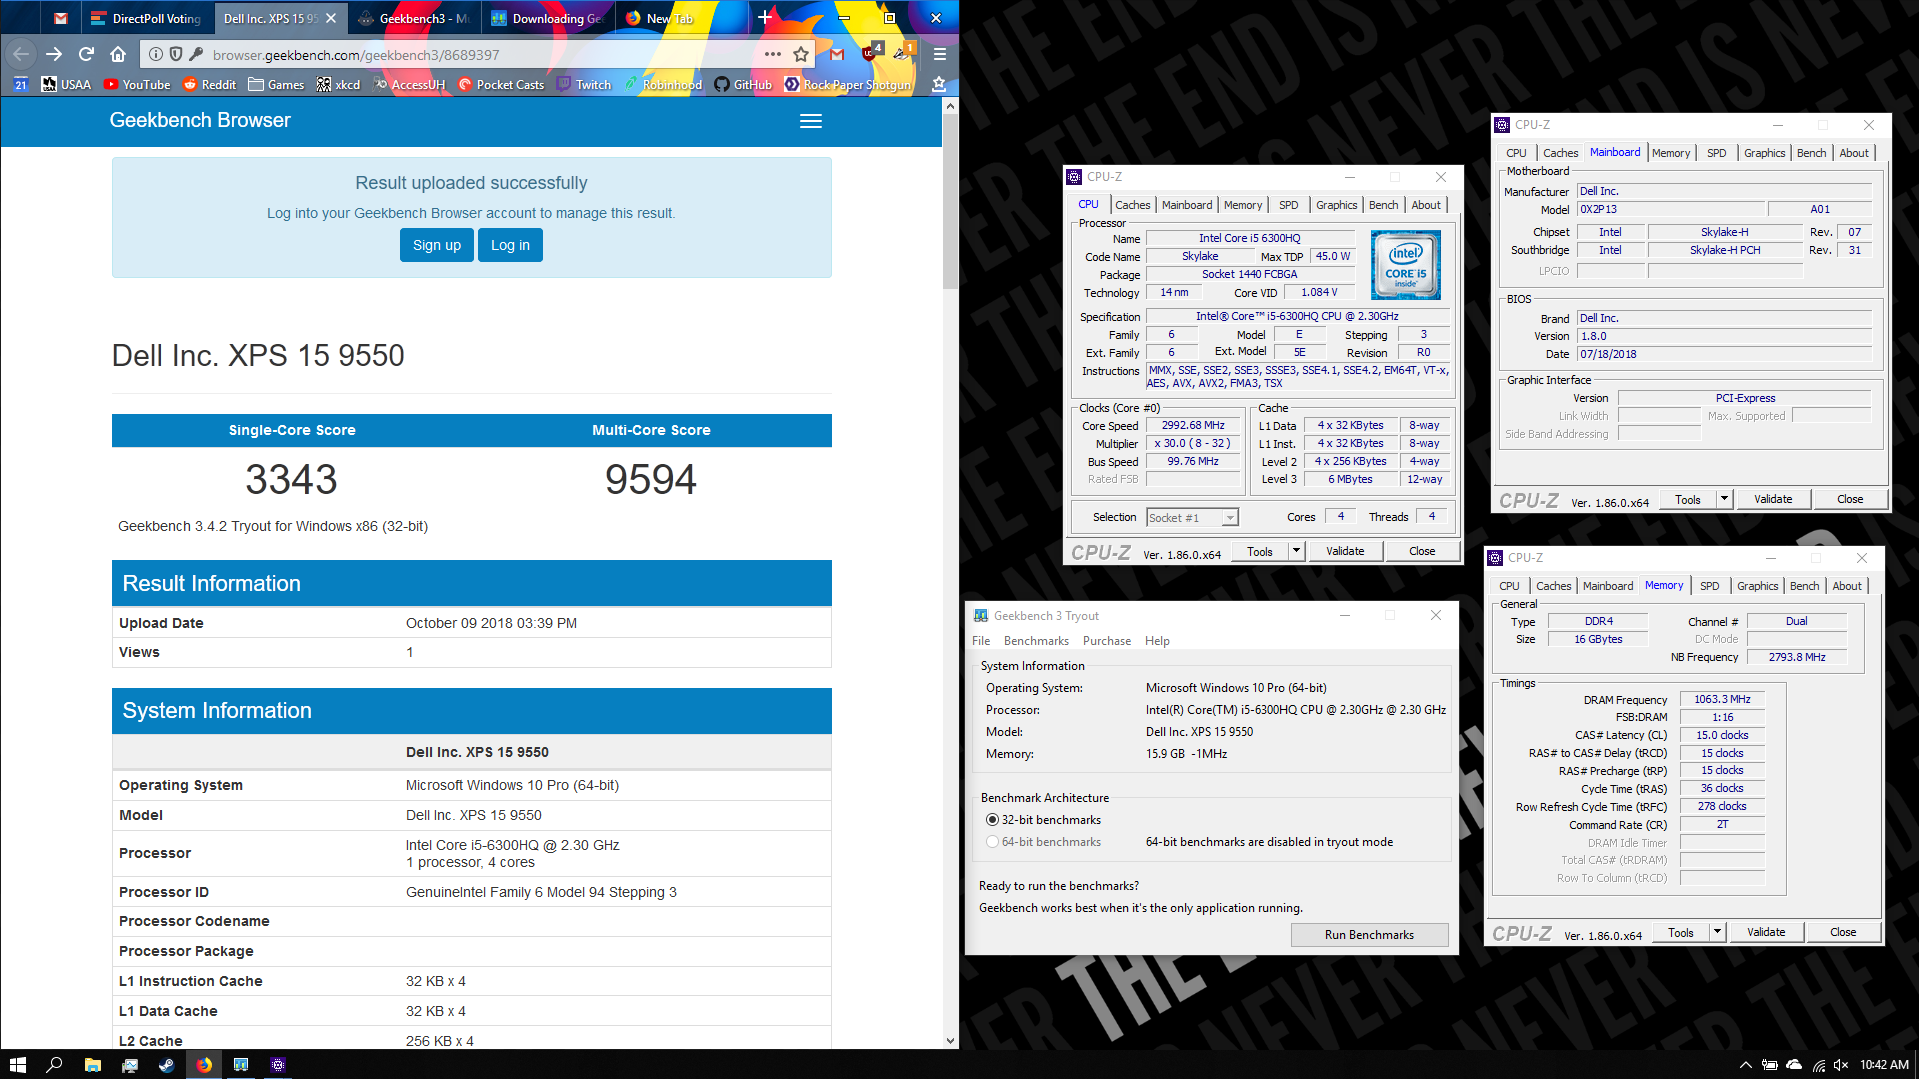
Task: Open Caches tab in CPU-Z CPU window
Action: pyautogui.click(x=1132, y=205)
